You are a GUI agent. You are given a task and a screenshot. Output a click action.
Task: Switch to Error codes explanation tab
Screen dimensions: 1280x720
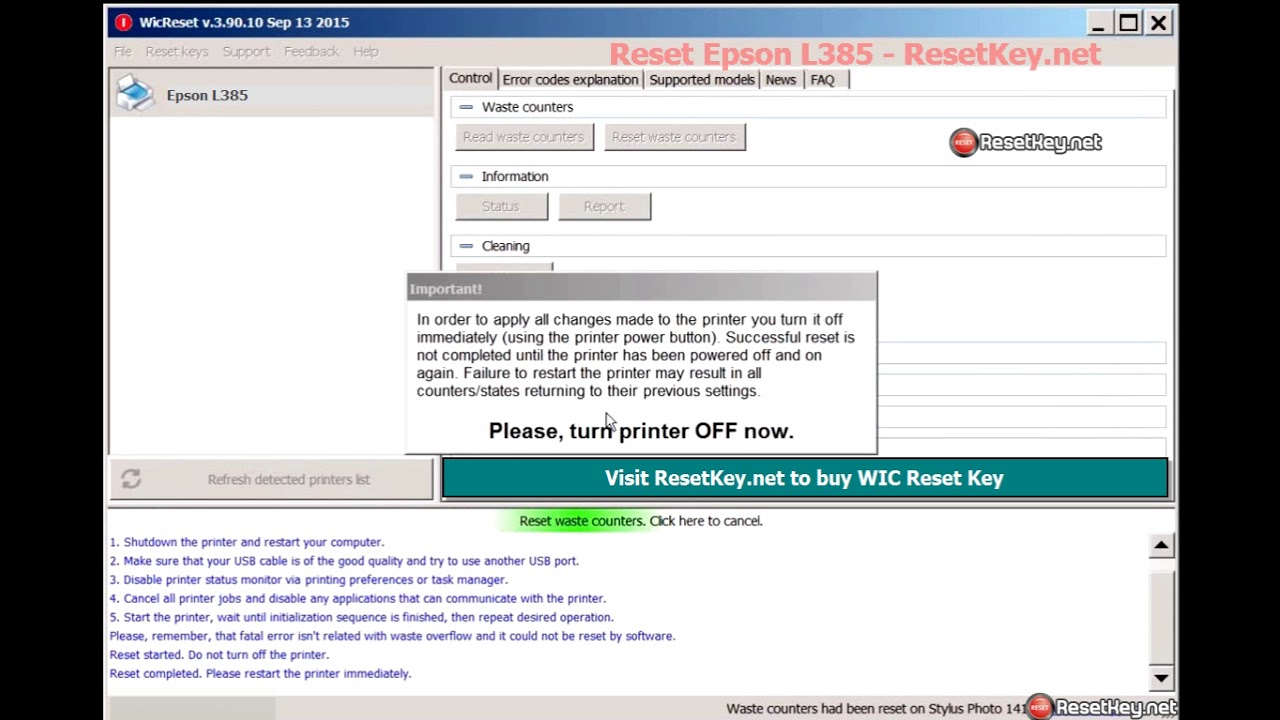(570, 80)
